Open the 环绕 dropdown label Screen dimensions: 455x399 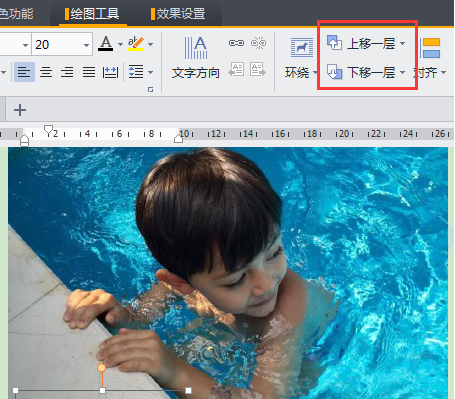(x=301, y=72)
